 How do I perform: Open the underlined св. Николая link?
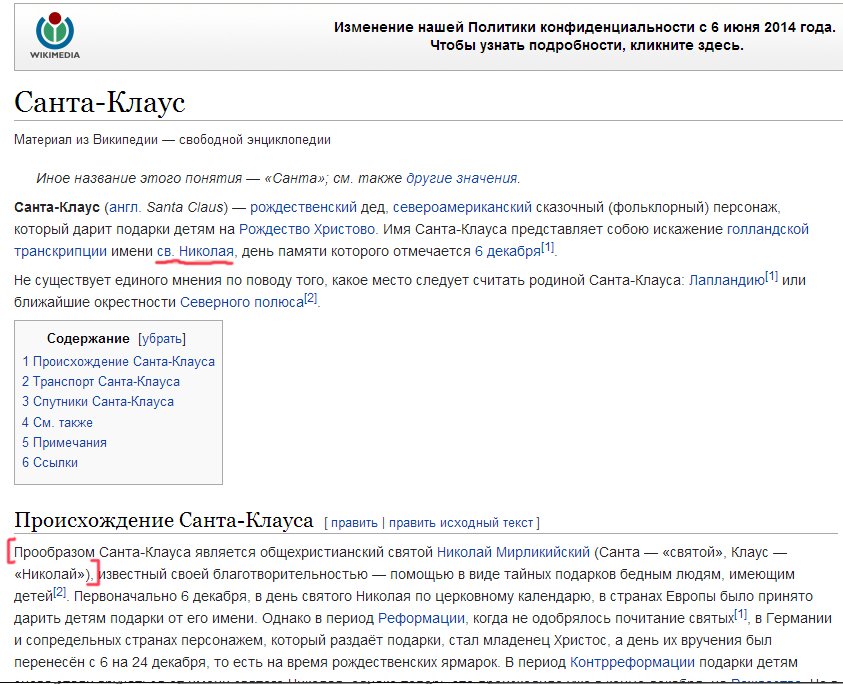(x=195, y=250)
